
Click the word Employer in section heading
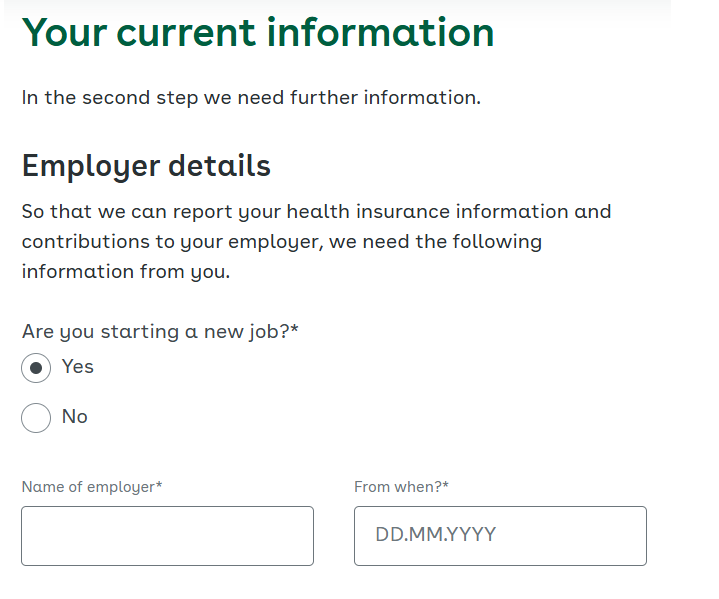91,166
